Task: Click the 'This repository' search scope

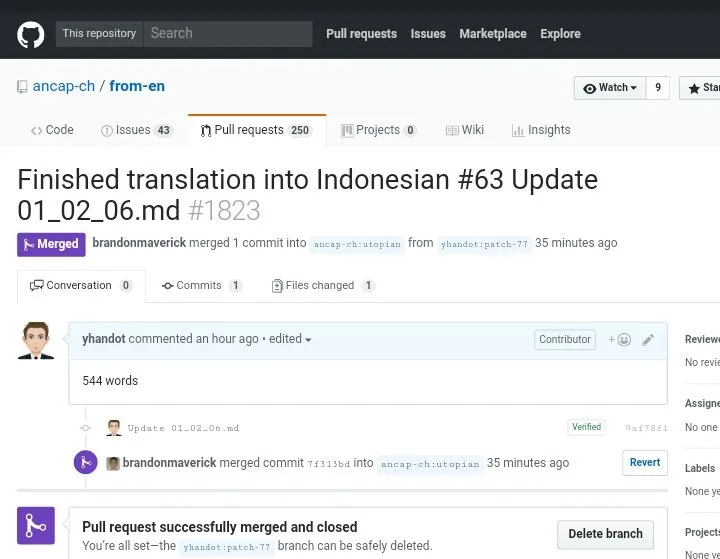Action: point(99,34)
